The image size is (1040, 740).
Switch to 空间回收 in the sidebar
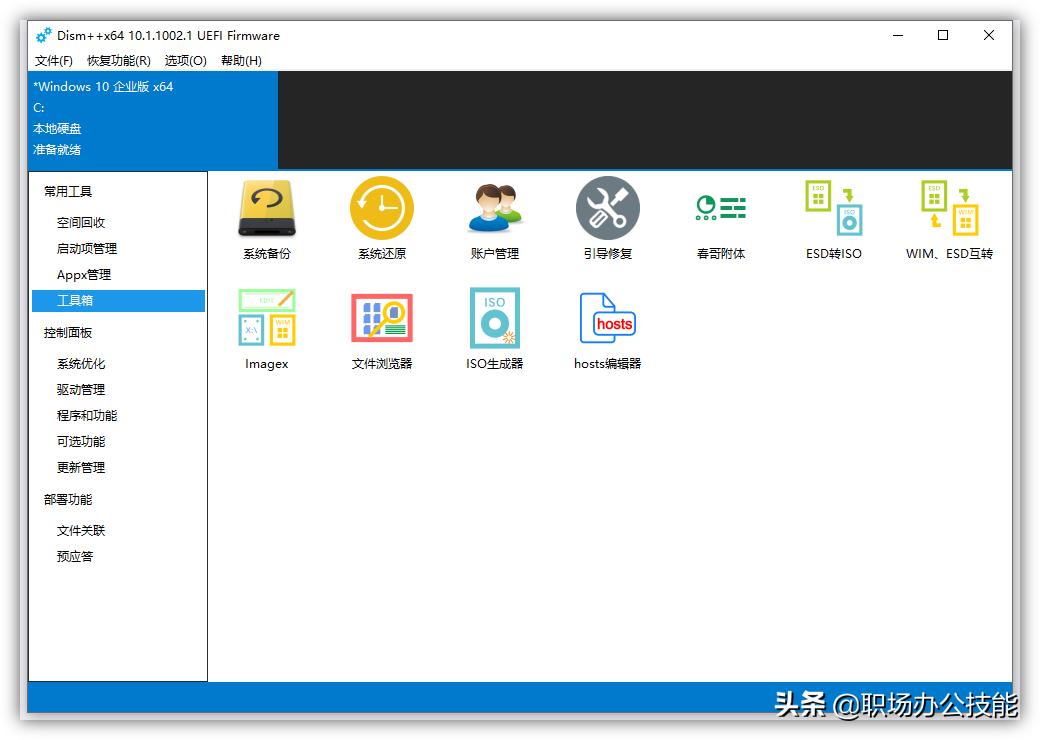coord(81,222)
